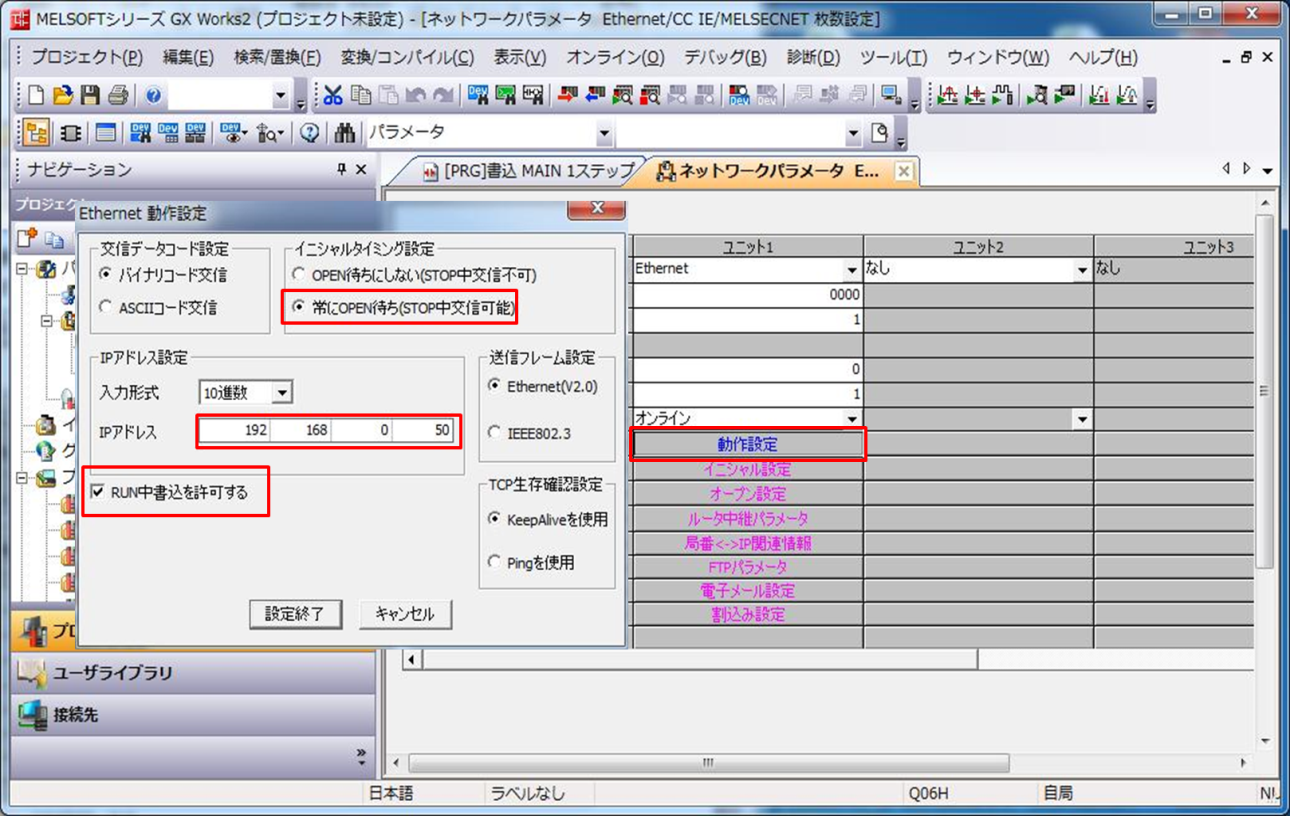Copy using the toolbar copy icon
Screen dimensions: 1290x816
[x=361, y=95]
